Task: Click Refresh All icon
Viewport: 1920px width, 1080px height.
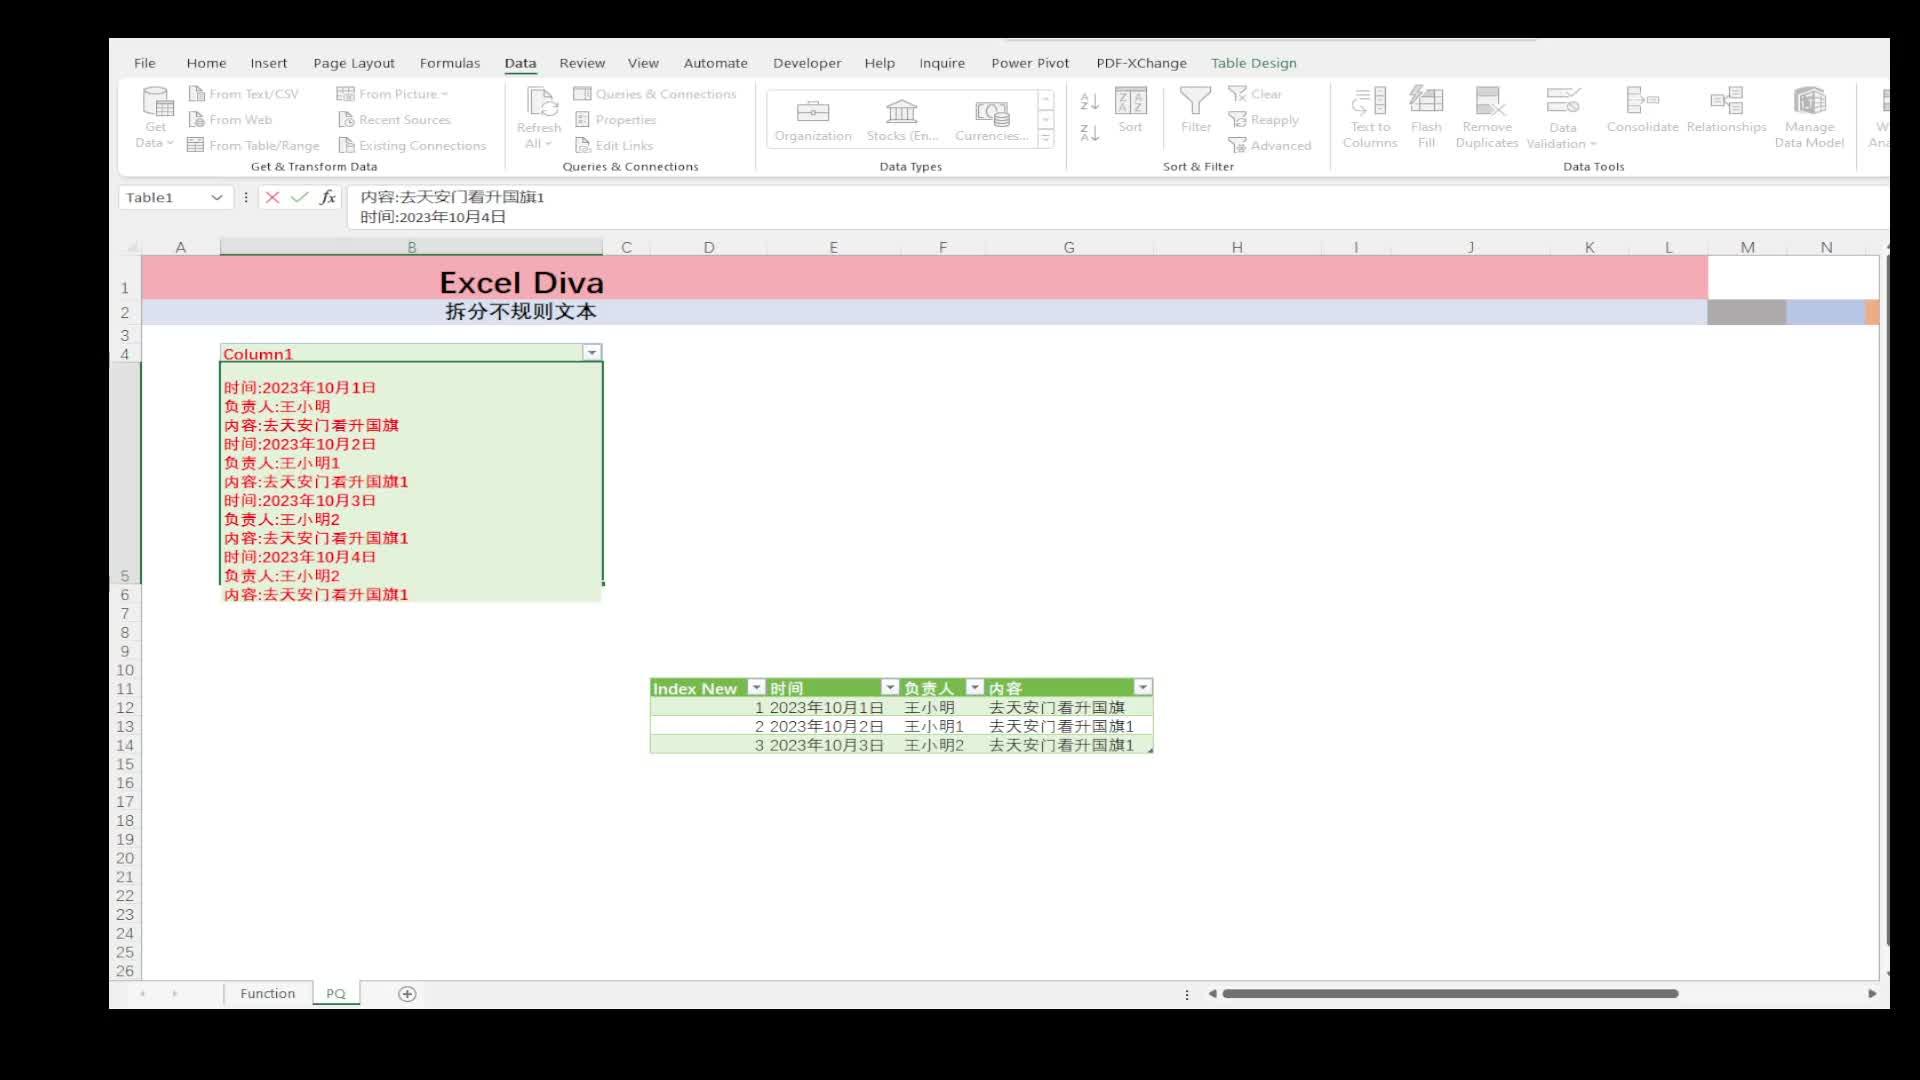Action: click(x=540, y=102)
